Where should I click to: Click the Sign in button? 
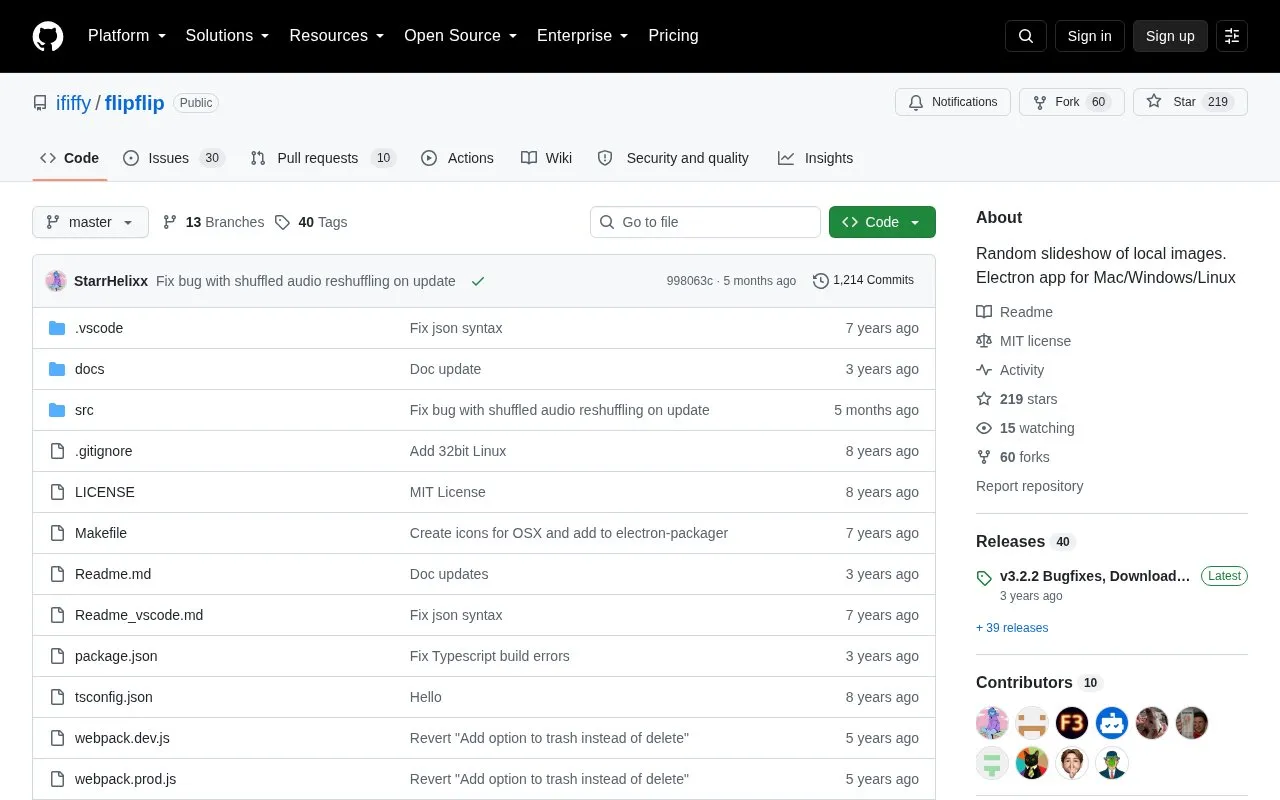pos(1089,36)
